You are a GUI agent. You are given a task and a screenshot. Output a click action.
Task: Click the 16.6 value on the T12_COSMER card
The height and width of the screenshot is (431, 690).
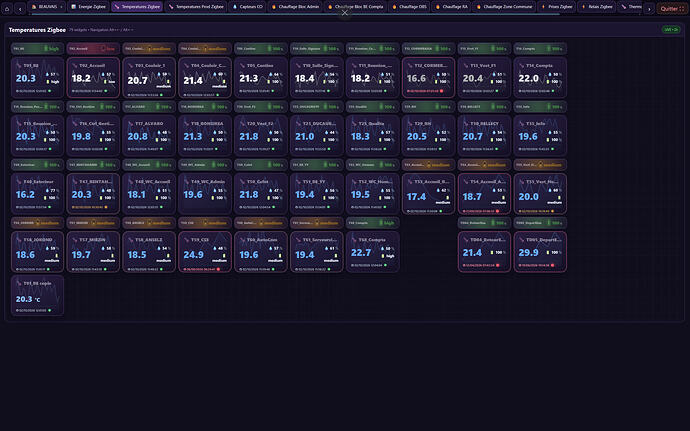coord(416,78)
